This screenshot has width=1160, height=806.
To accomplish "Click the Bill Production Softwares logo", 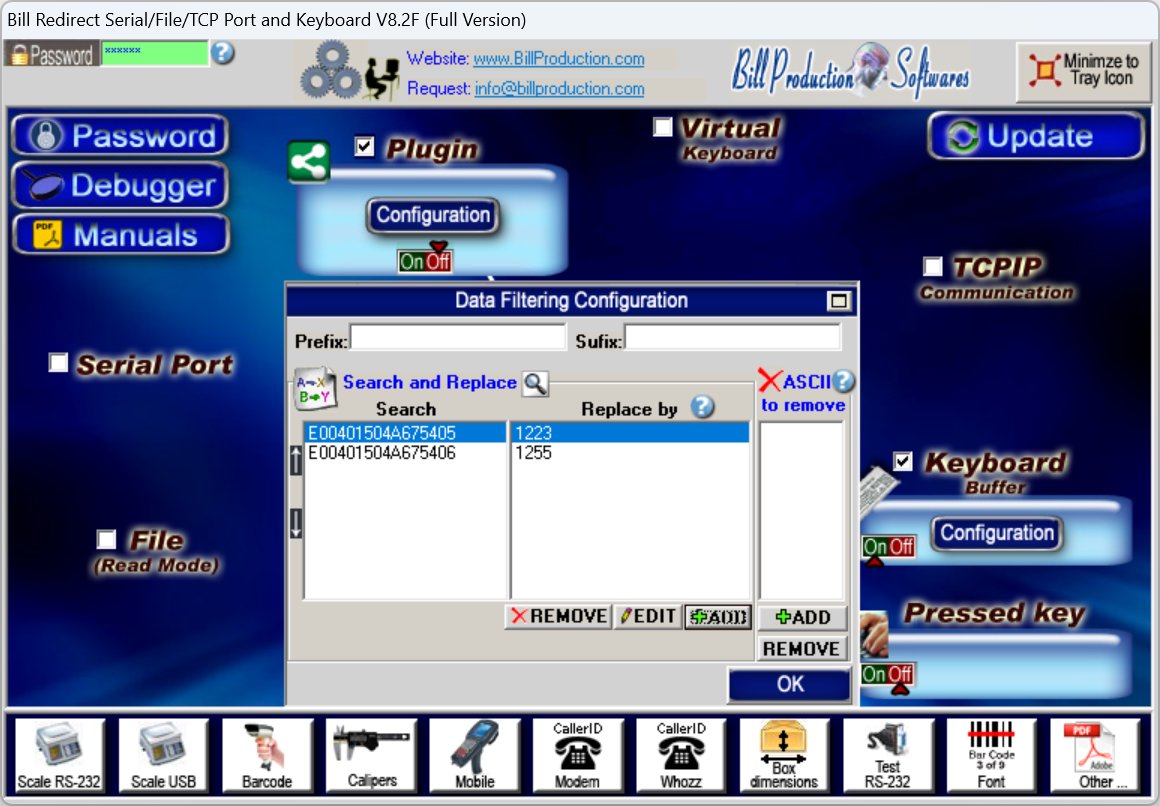I will click(851, 72).
